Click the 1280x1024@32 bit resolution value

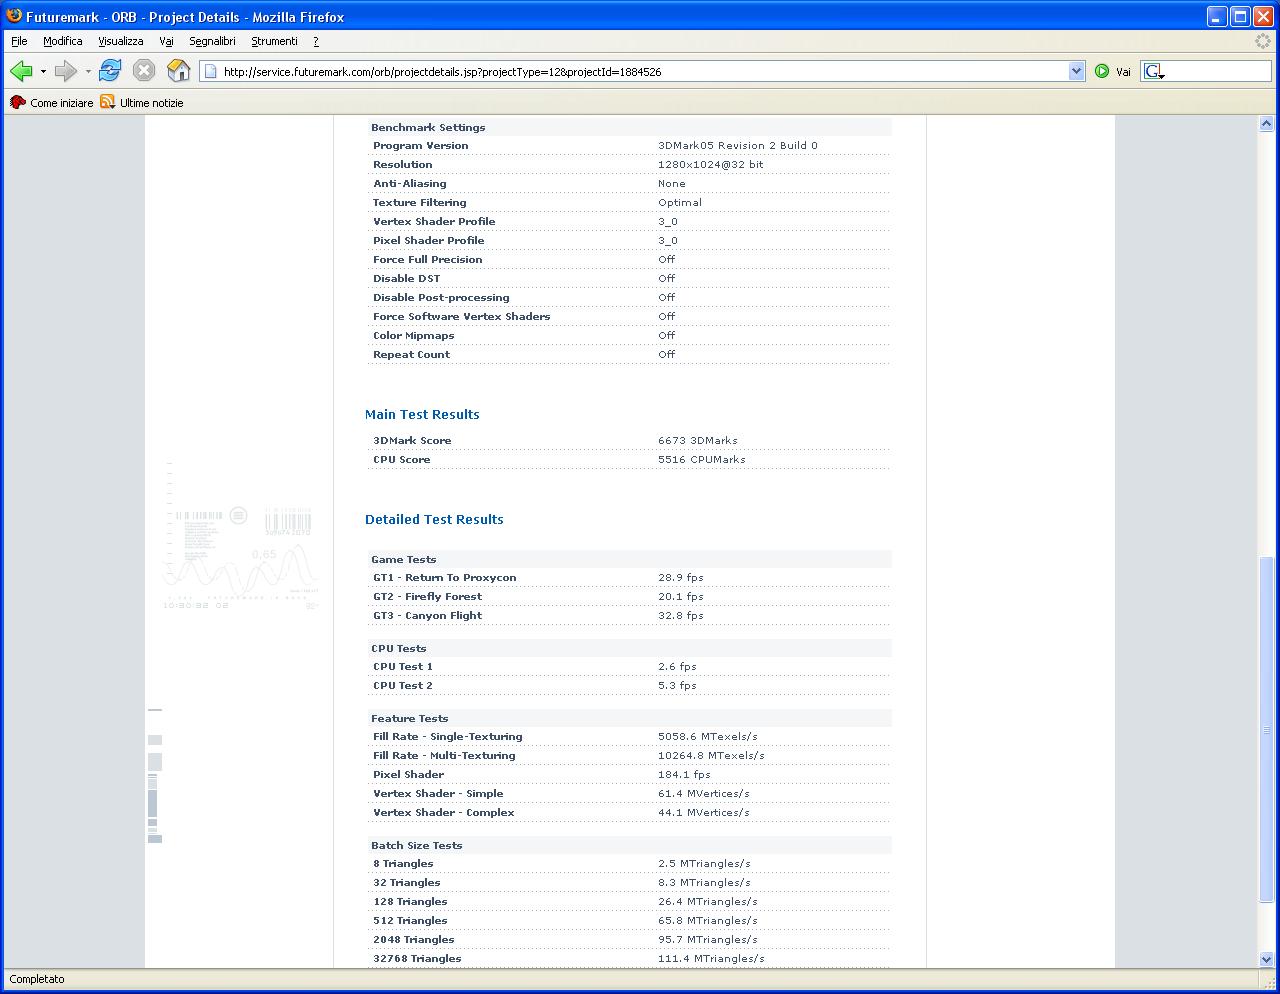(x=710, y=164)
